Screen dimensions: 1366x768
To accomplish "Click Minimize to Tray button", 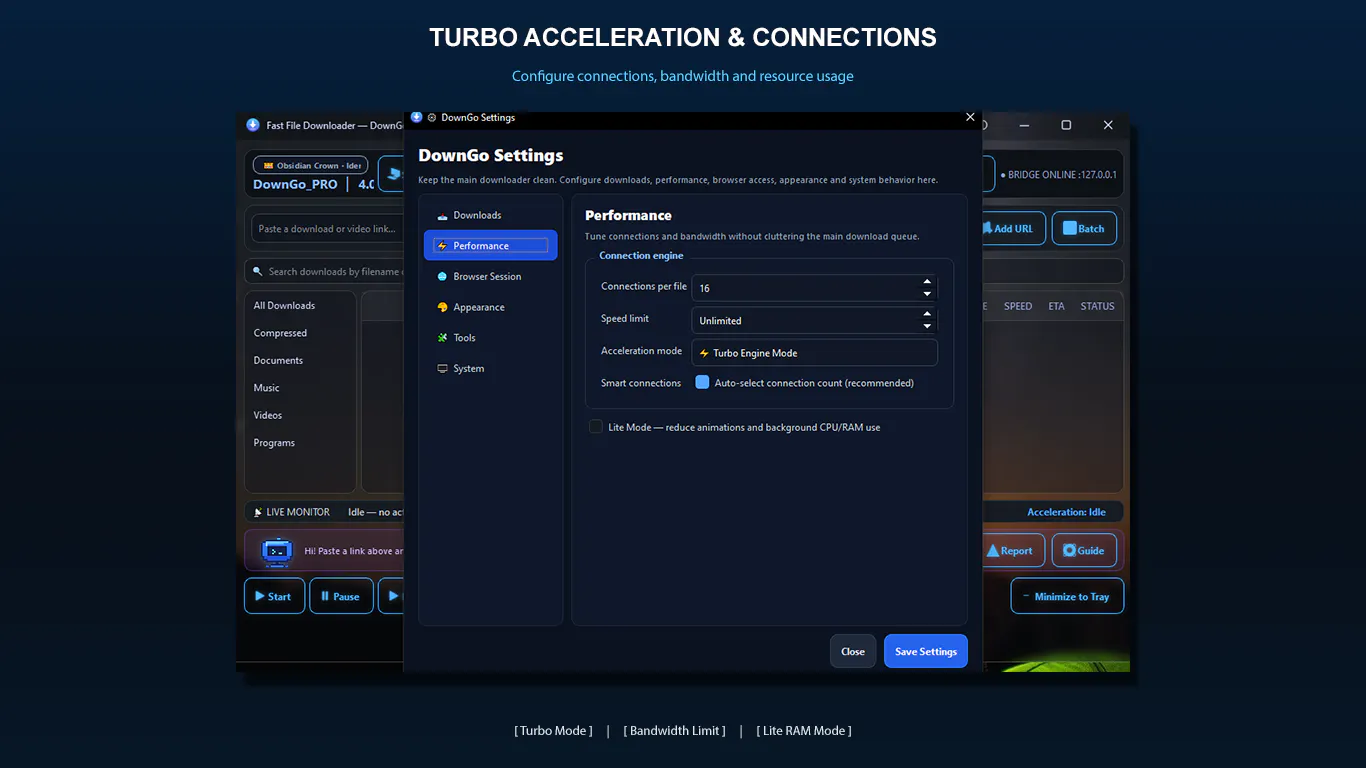I will point(1067,596).
